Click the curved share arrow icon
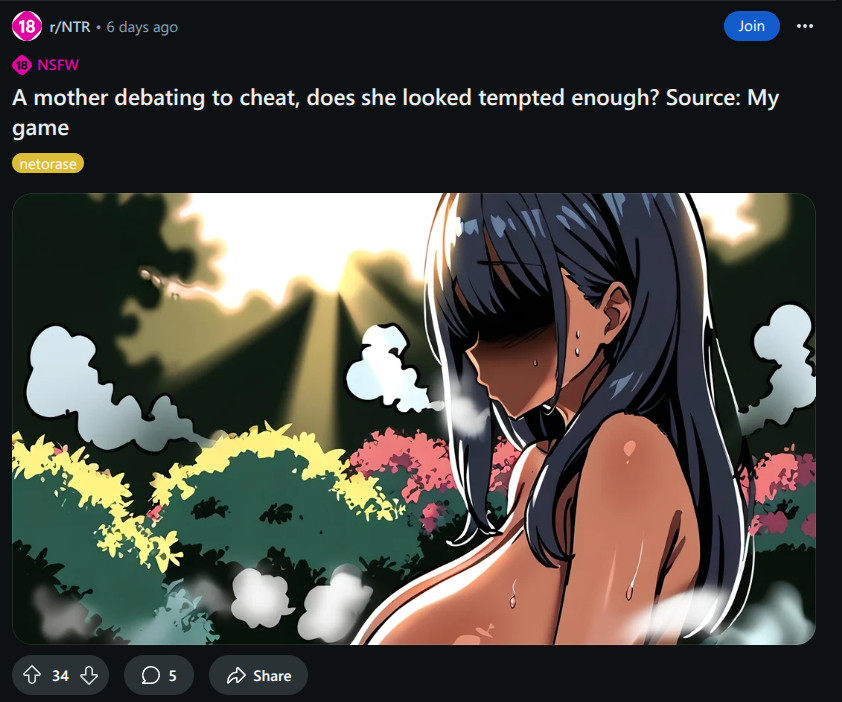Image resolution: width=842 pixels, height=702 pixels. [x=236, y=675]
